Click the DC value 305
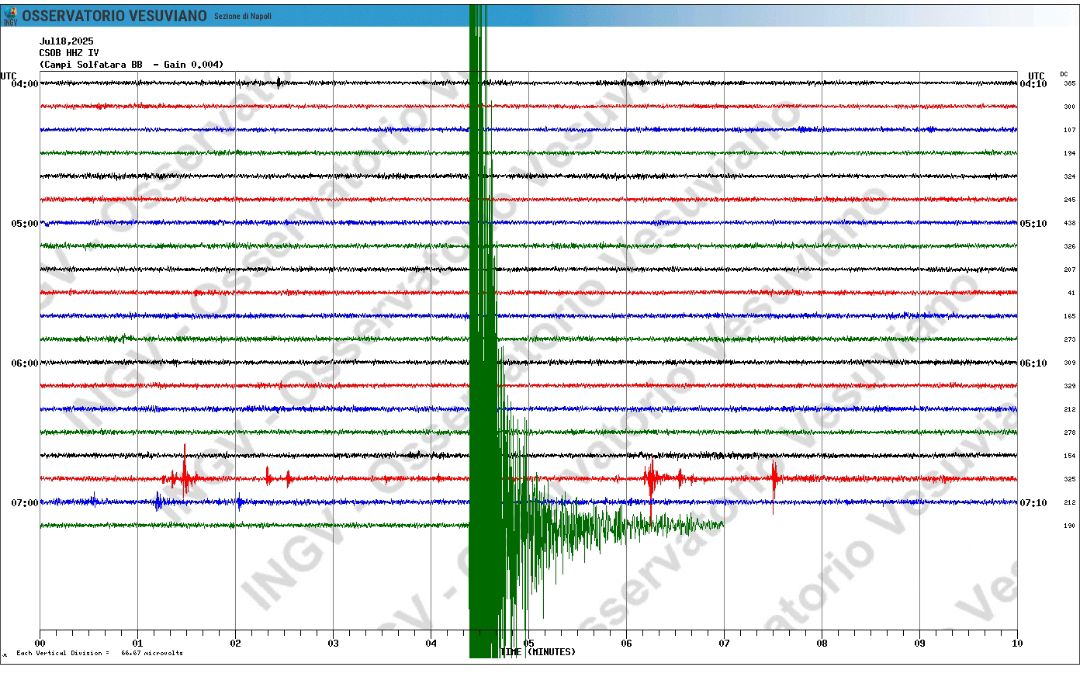This screenshot has width=1080, height=674. [1069, 83]
